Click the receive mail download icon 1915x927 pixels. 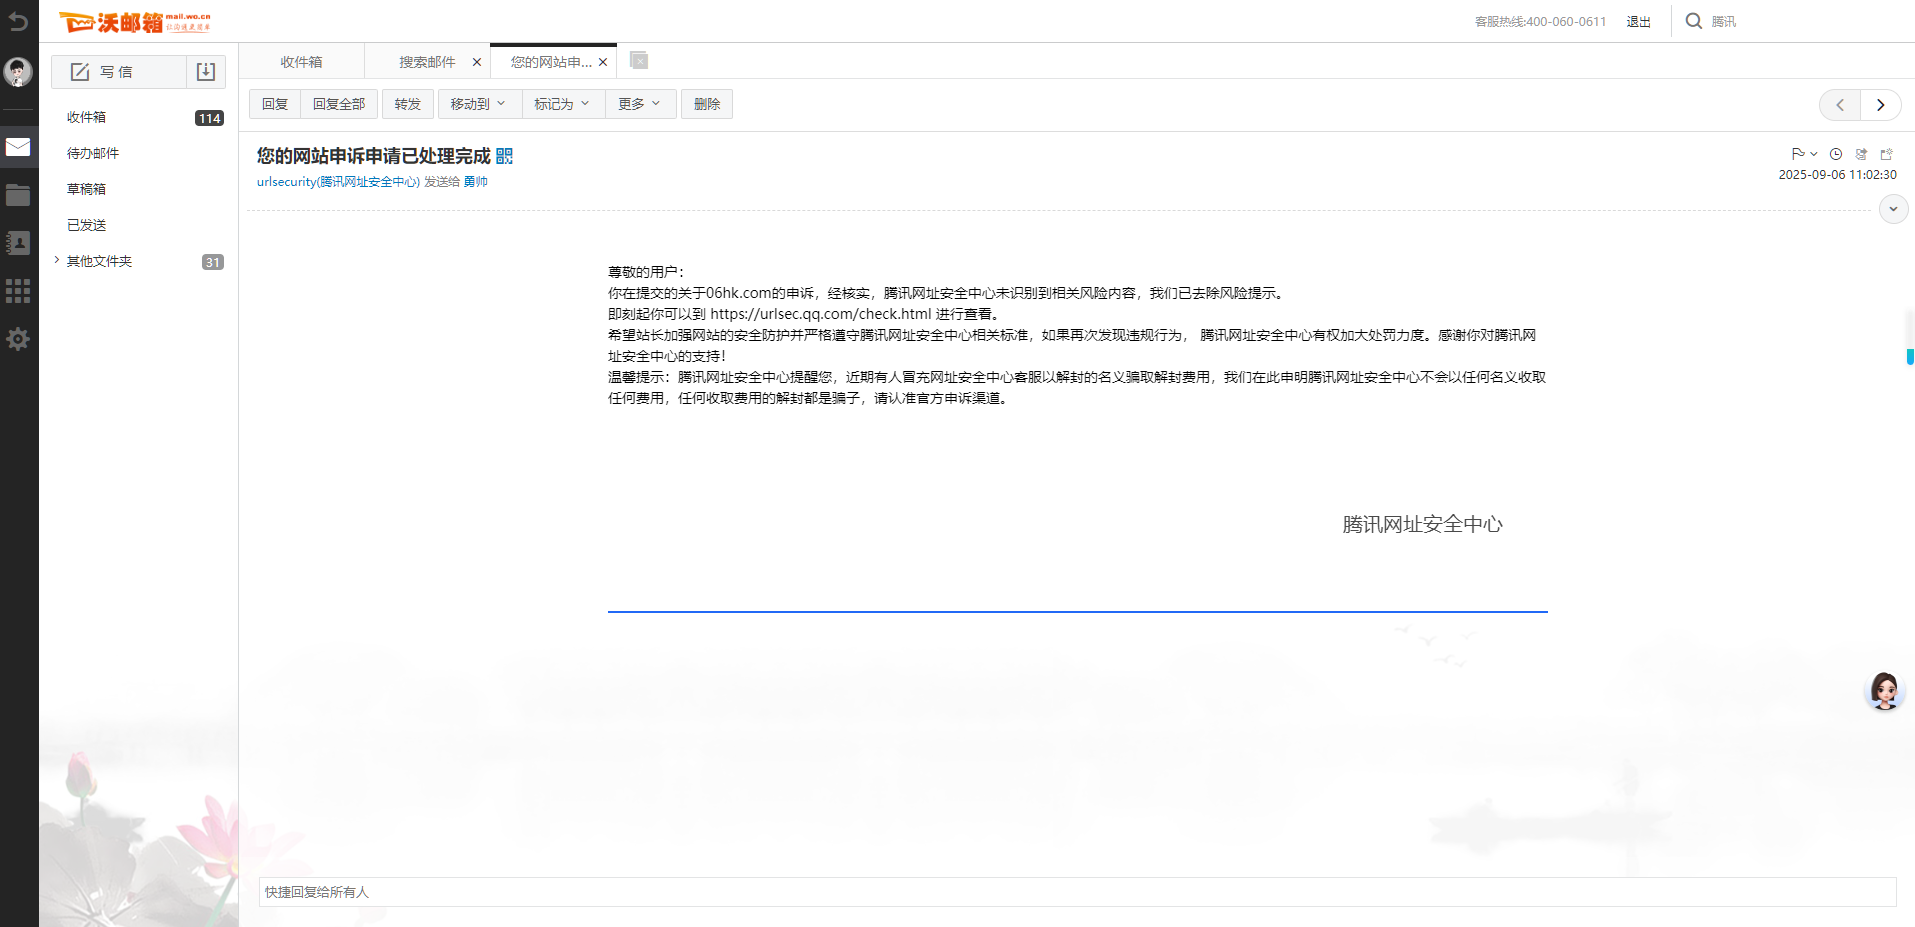coord(206,72)
